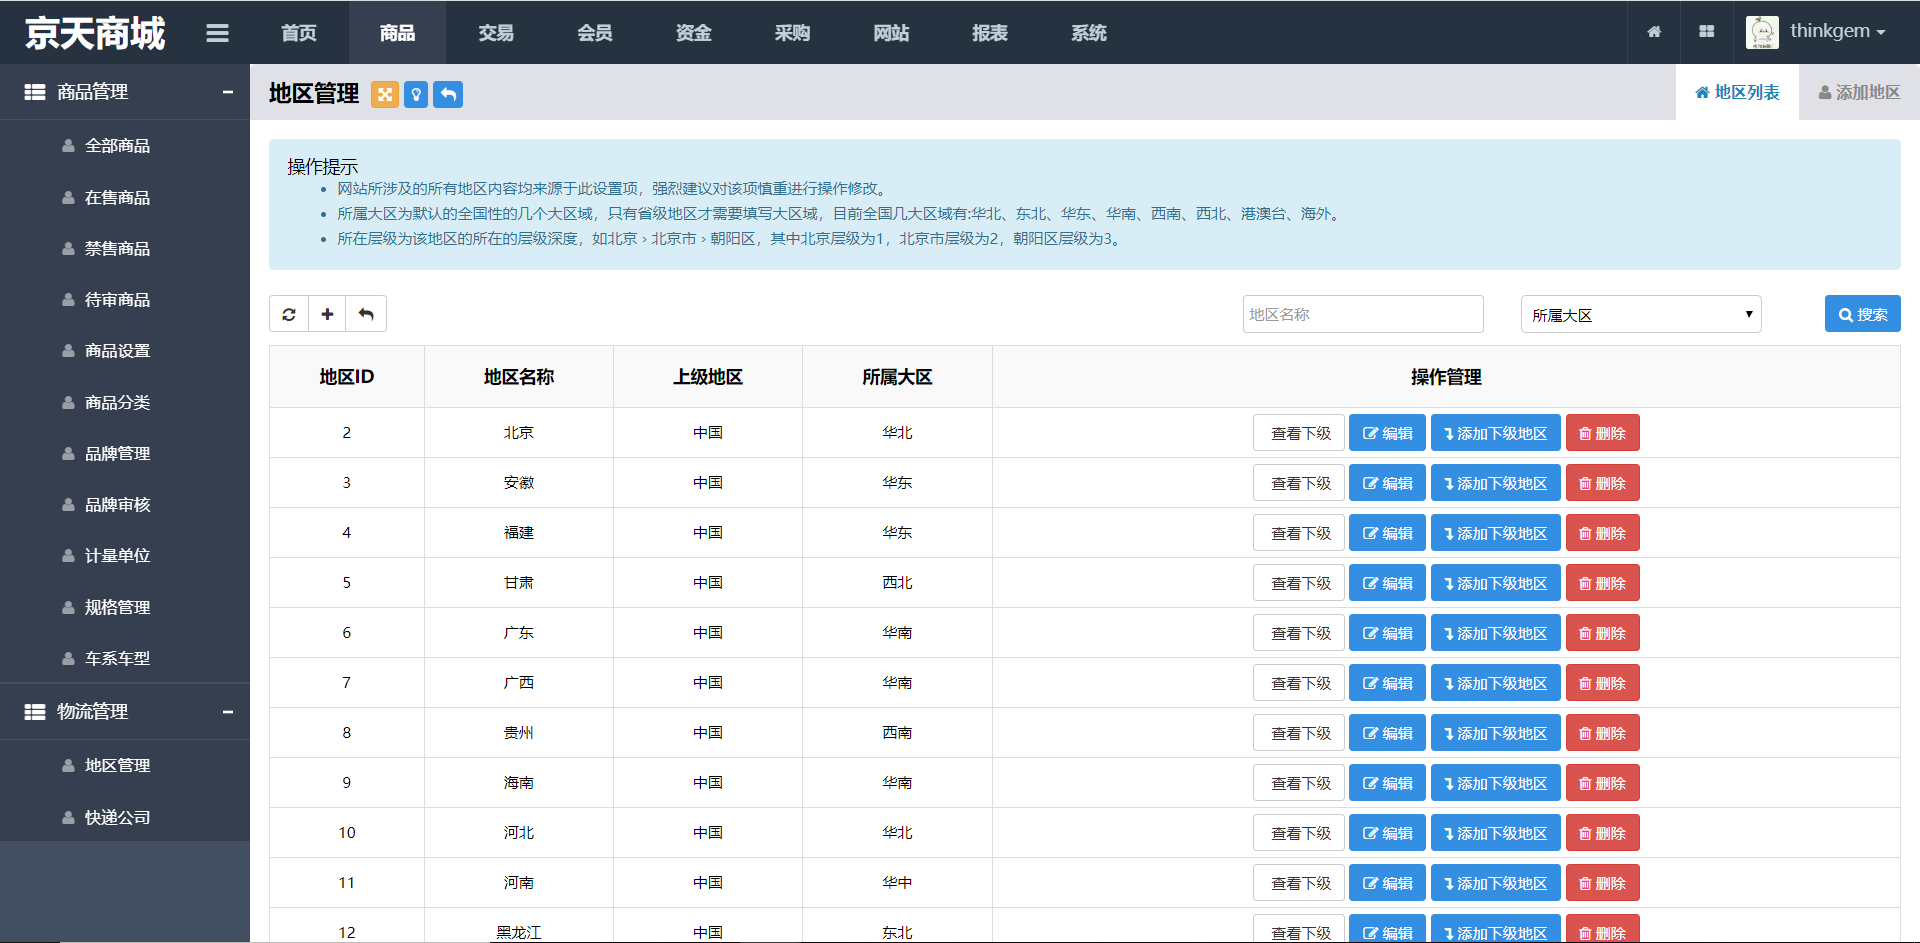The image size is (1920, 943).
Task: Click the 地区名称 column header
Action: (x=519, y=377)
